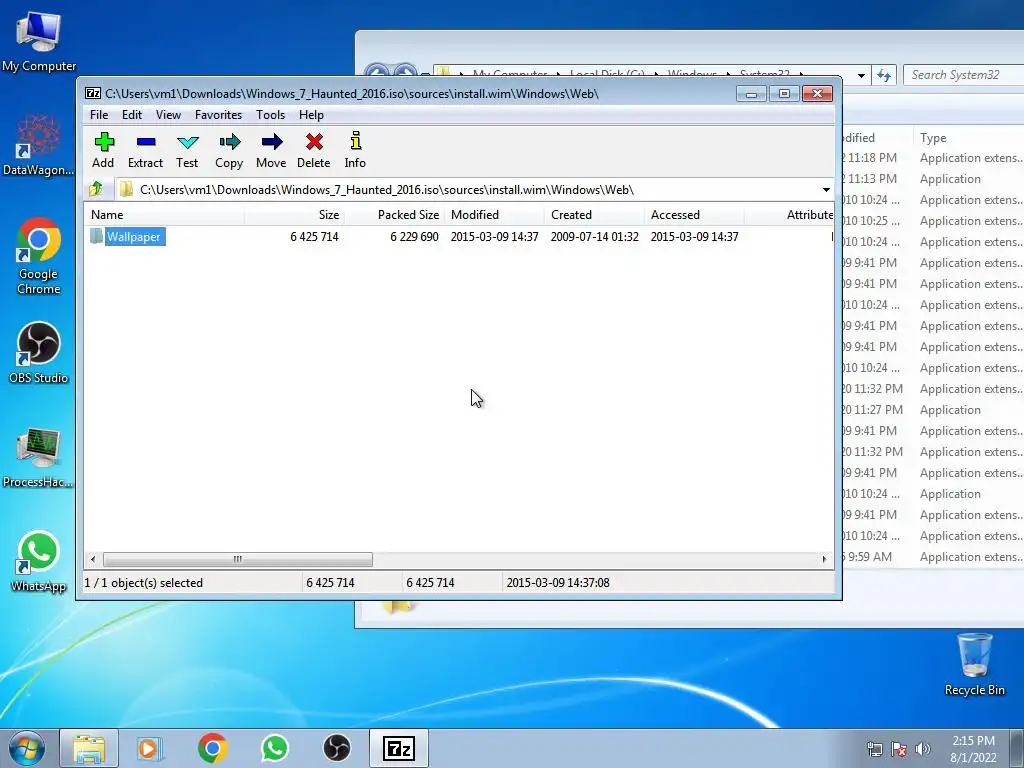This screenshot has height=768, width=1024.
Task: Sort by the Accessed column header
Action: tap(694, 215)
